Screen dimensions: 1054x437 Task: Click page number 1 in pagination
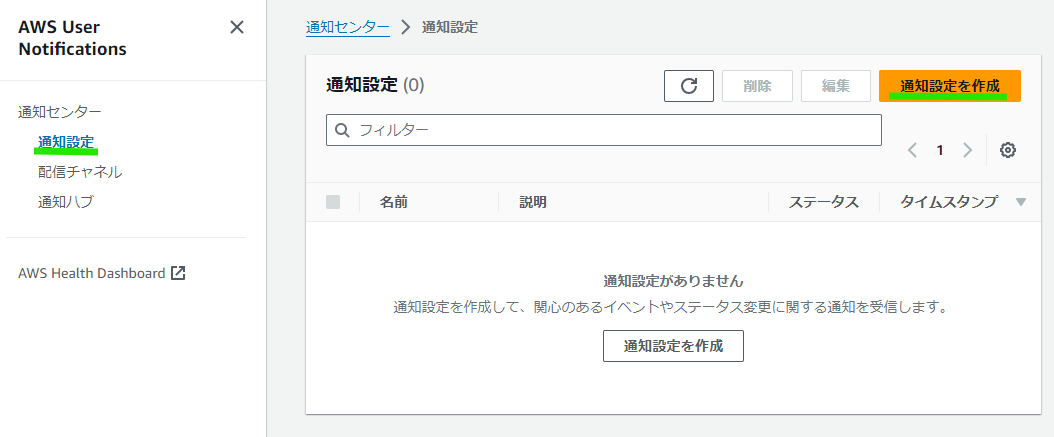[940, 150]
